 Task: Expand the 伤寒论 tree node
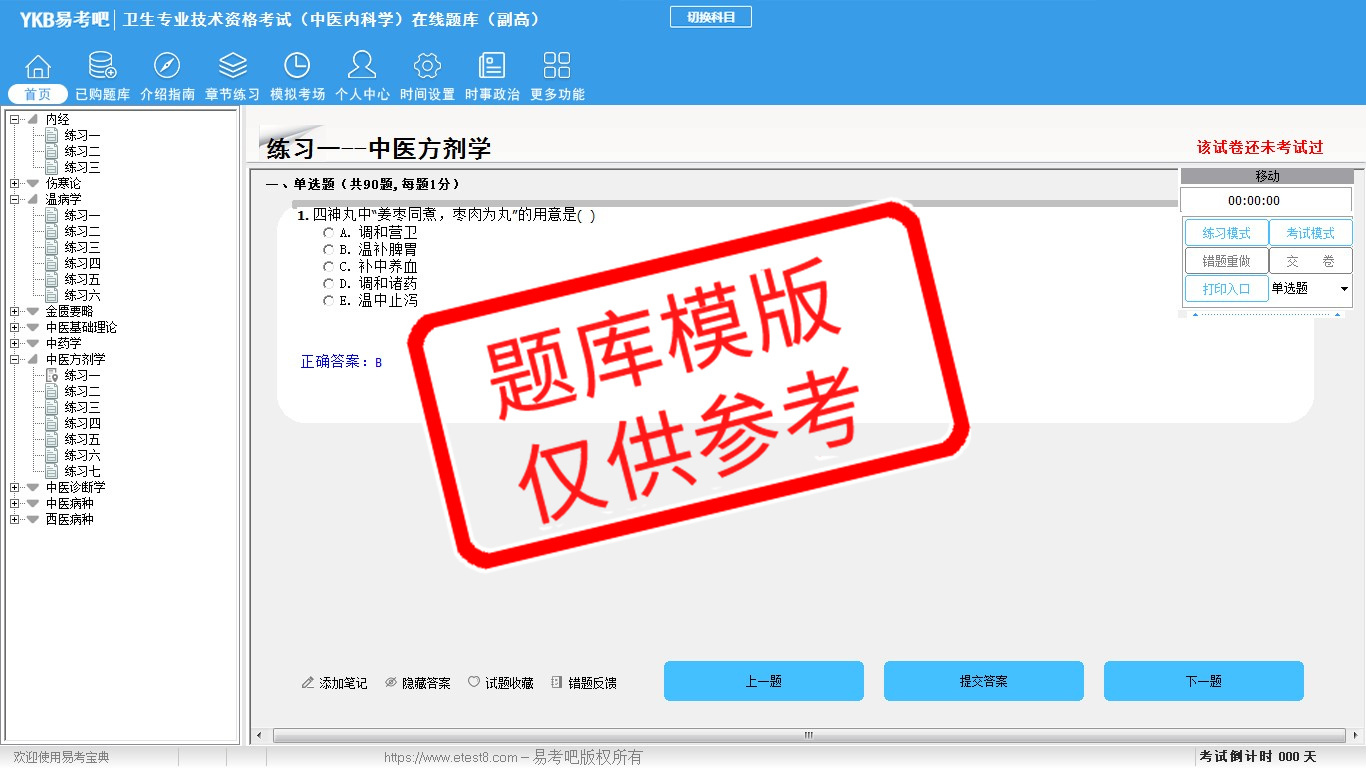coord(15,183)
